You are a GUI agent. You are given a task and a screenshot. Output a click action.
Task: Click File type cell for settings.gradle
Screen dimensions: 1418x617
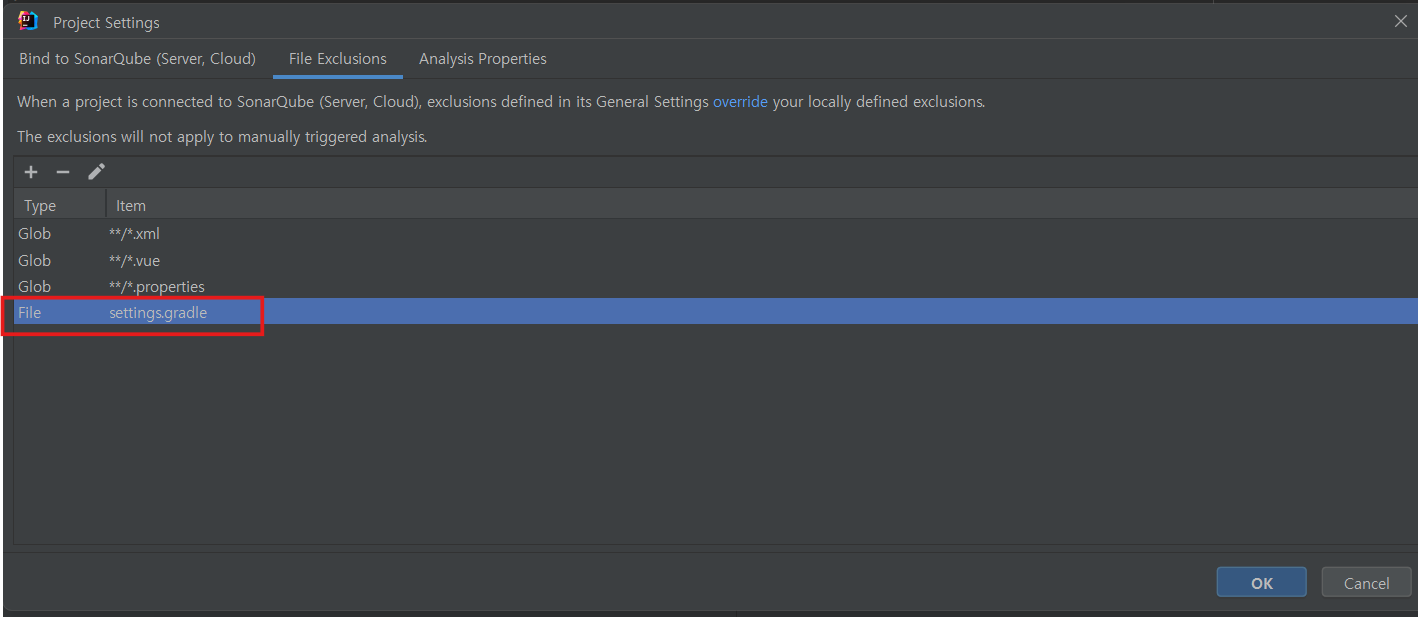30,313
